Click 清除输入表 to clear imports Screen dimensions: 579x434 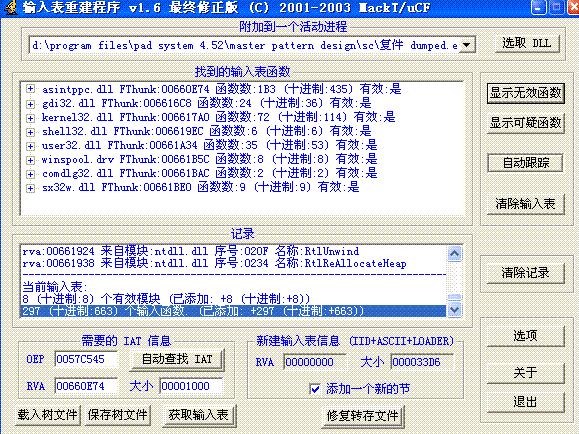[x=525, y=204]
